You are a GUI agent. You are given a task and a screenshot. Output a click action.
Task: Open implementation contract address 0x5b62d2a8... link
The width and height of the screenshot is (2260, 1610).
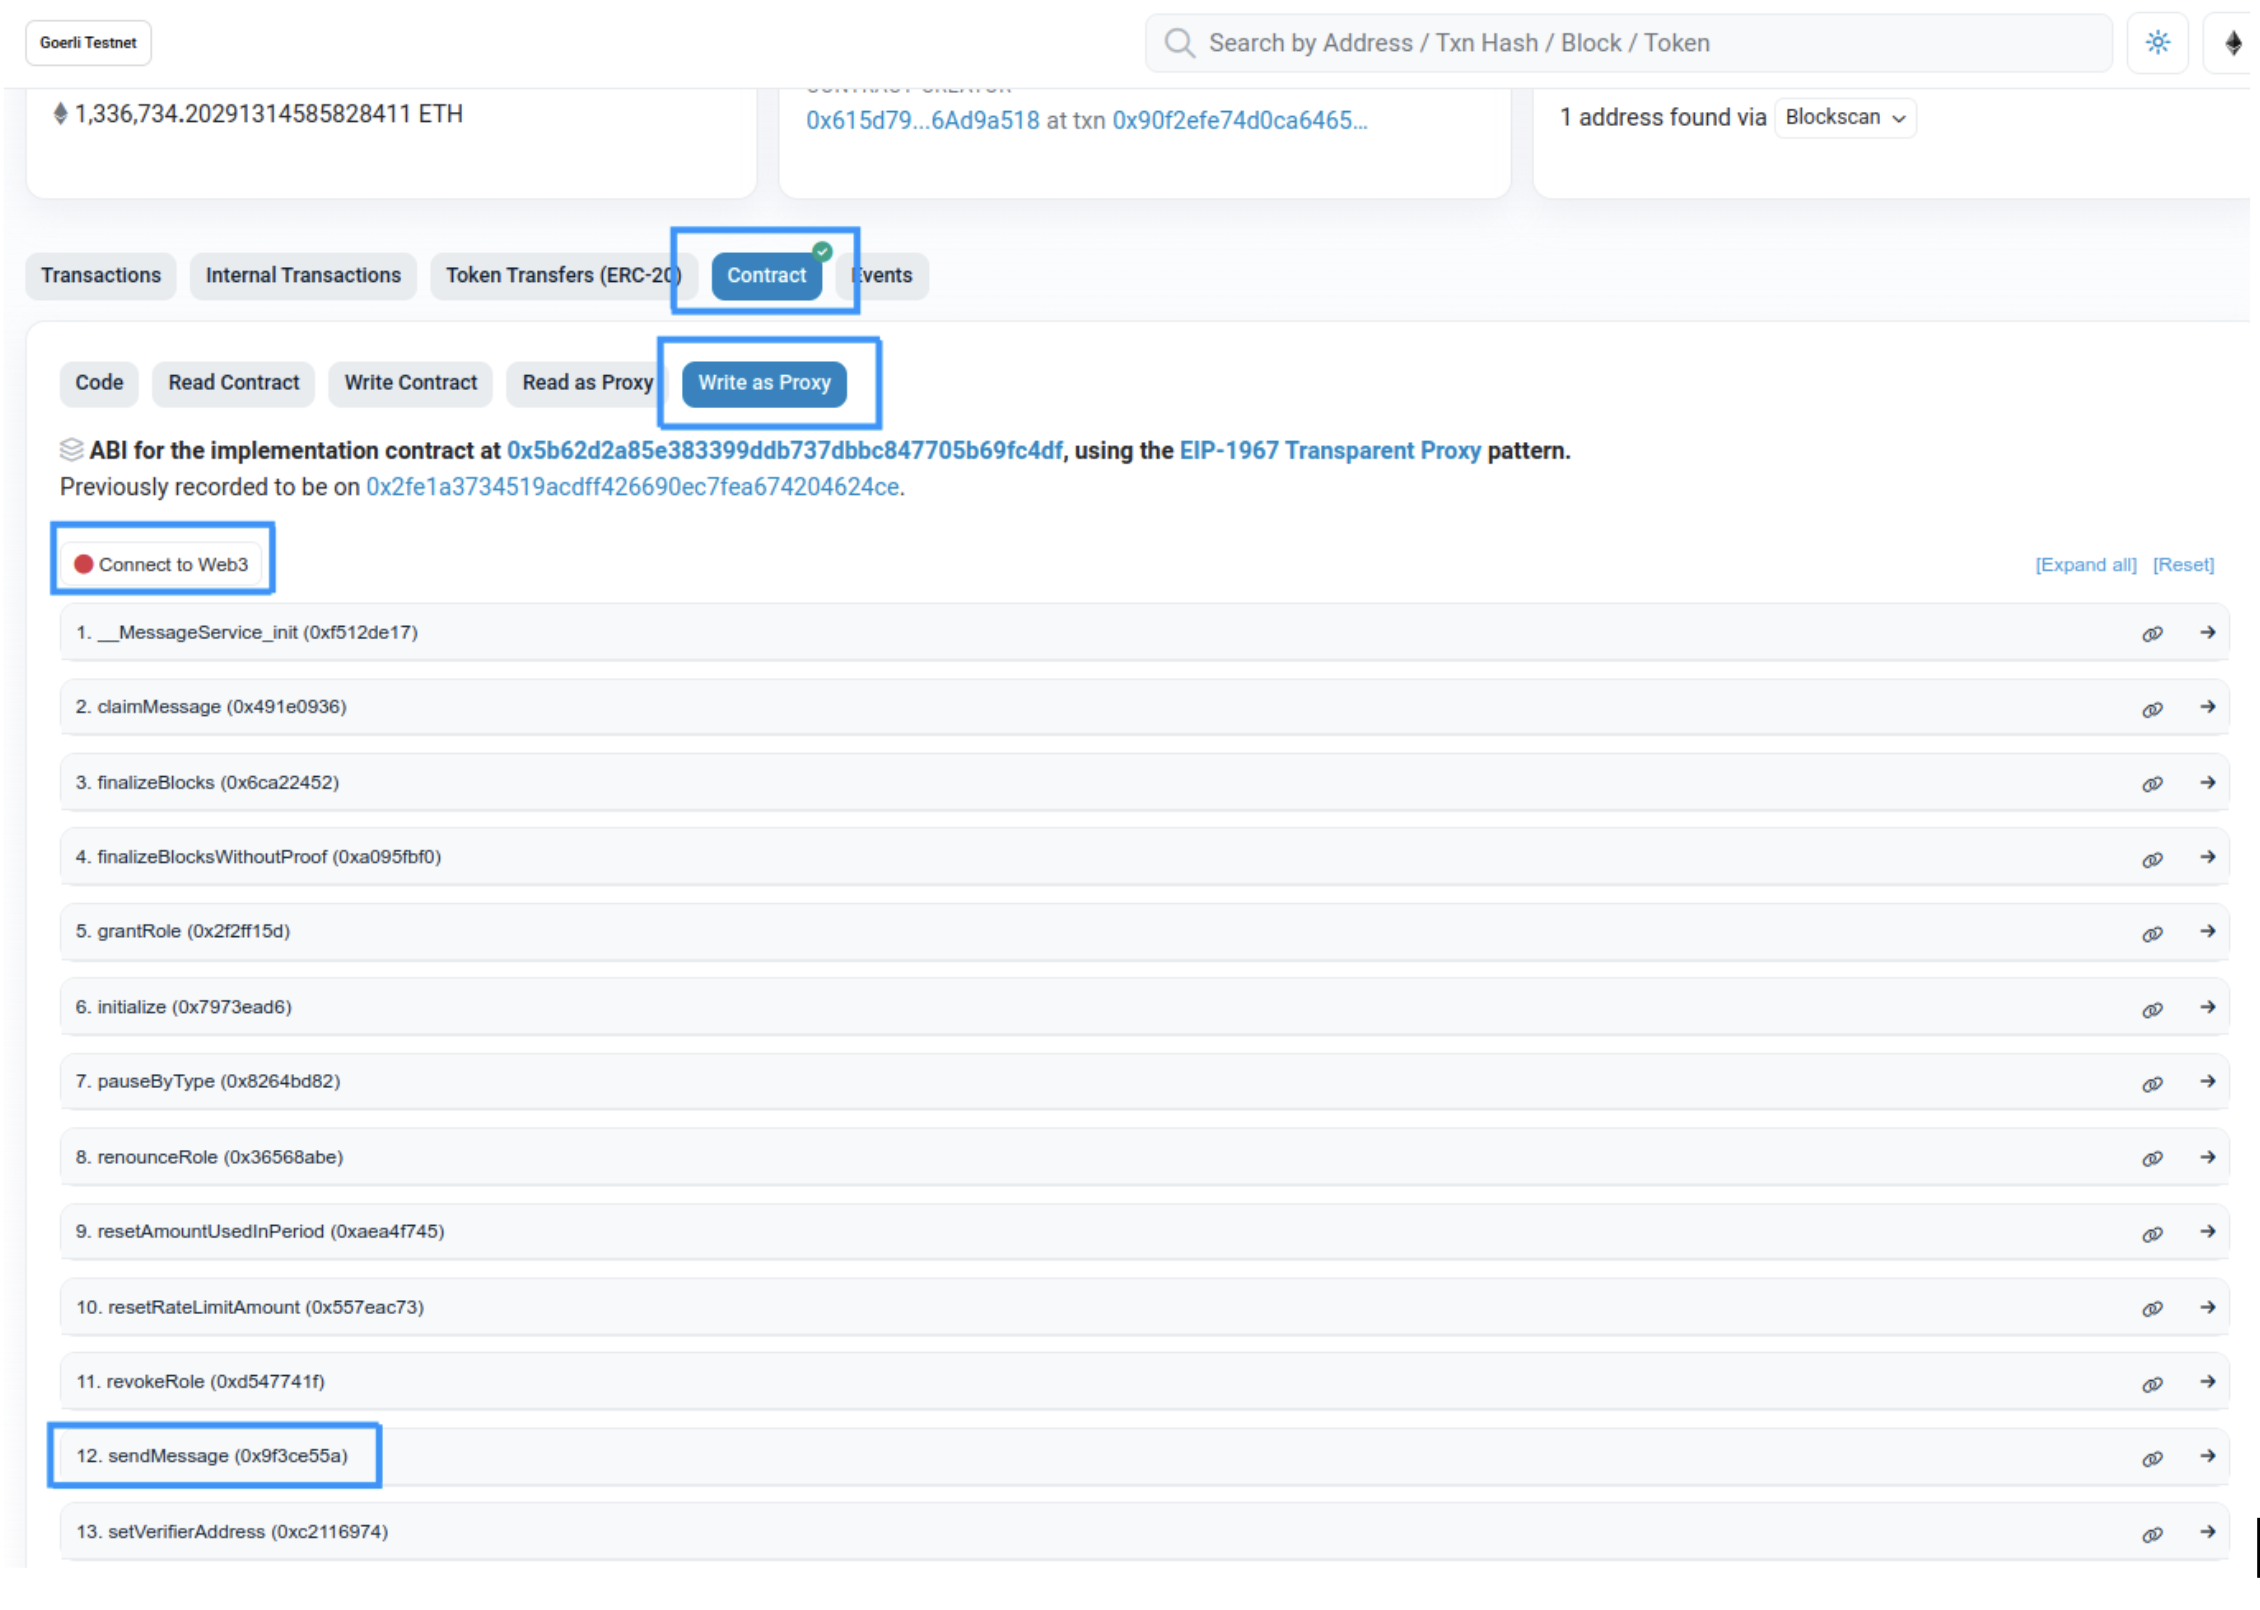[784, 451]
